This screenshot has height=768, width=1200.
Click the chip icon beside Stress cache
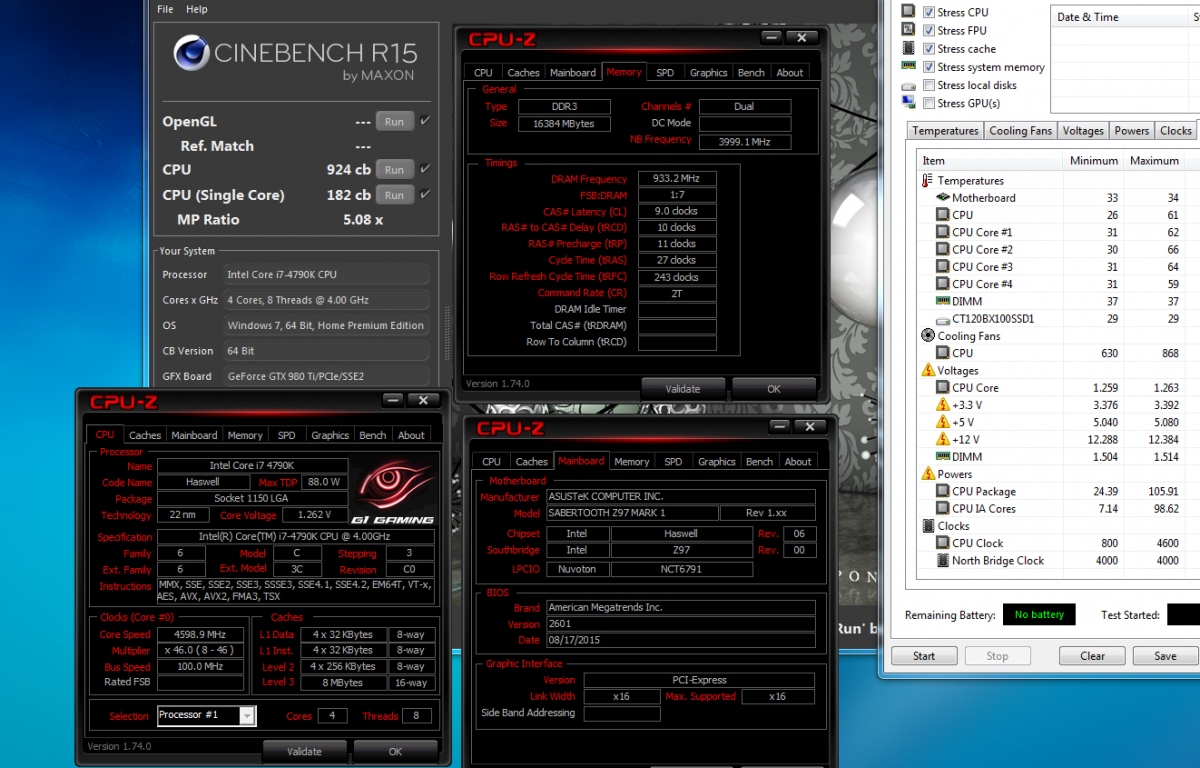point(908,48)
